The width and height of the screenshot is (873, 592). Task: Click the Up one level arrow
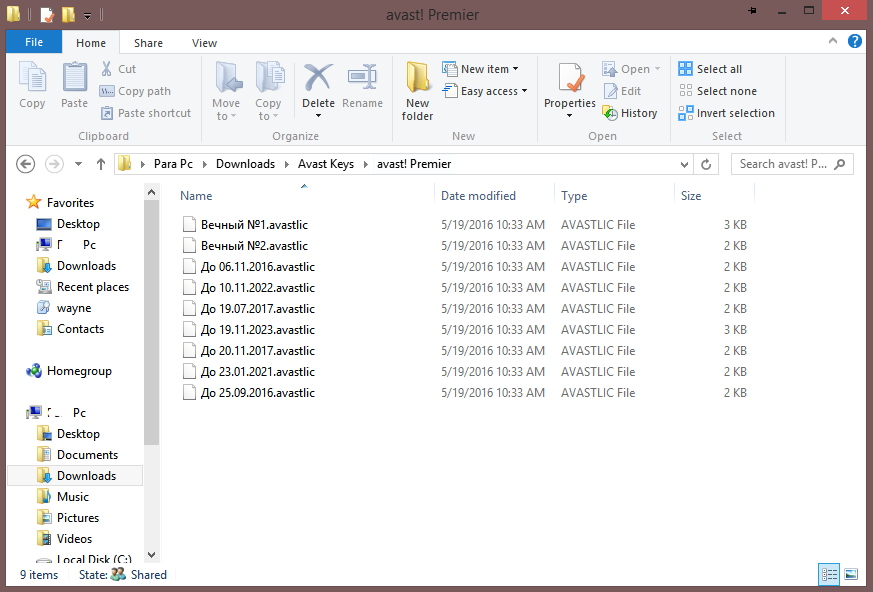pos(101,164)
